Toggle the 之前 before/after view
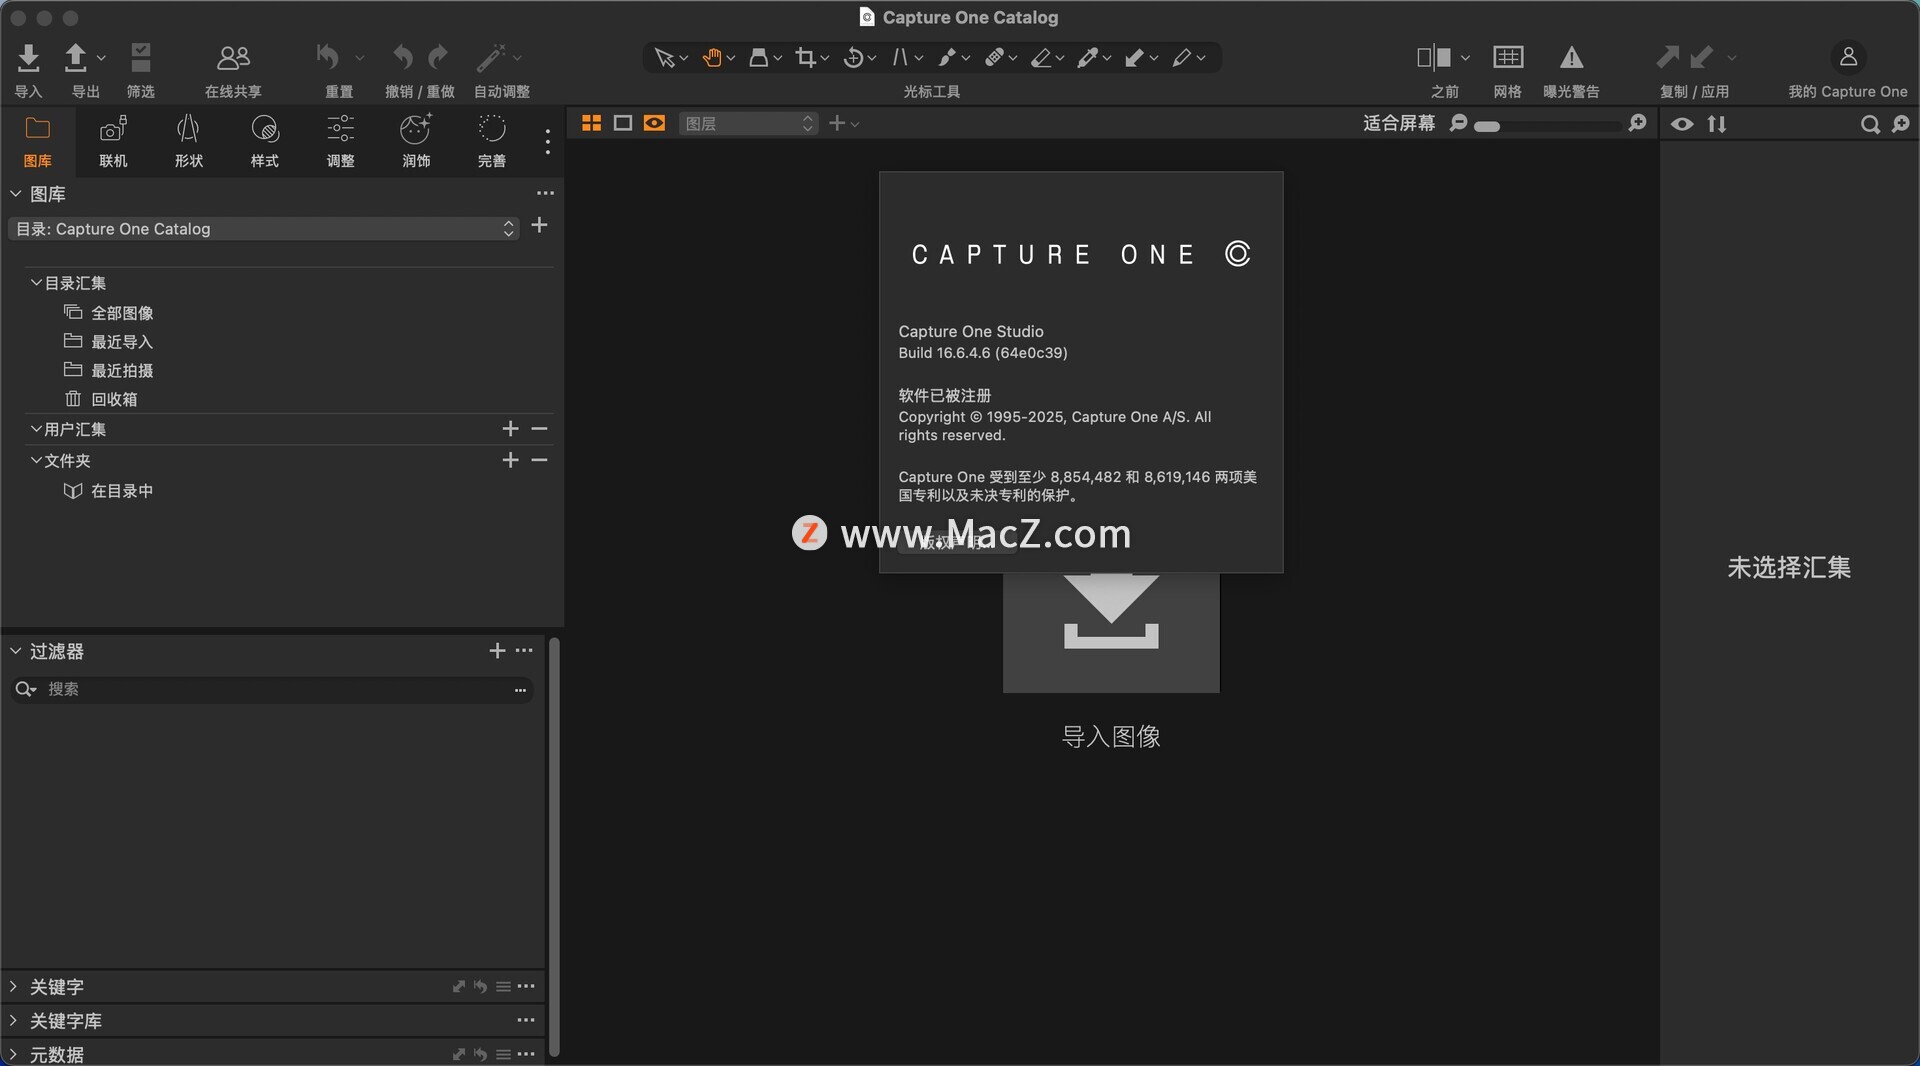 coord(1434,57)
